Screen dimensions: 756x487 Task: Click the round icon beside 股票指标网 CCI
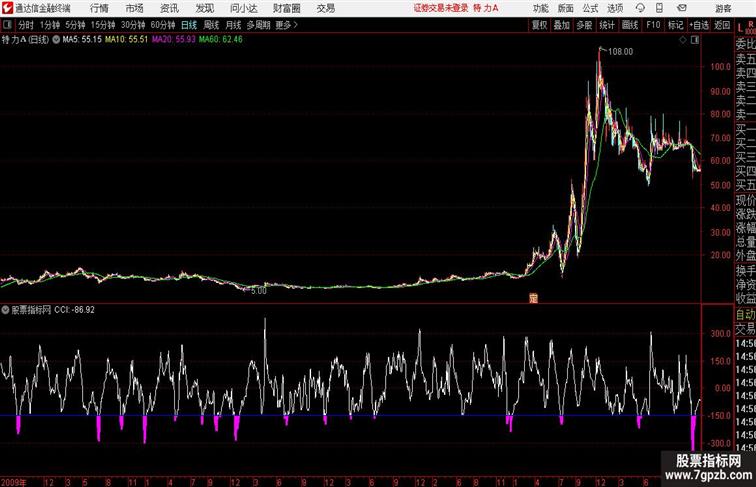(5, 310)
